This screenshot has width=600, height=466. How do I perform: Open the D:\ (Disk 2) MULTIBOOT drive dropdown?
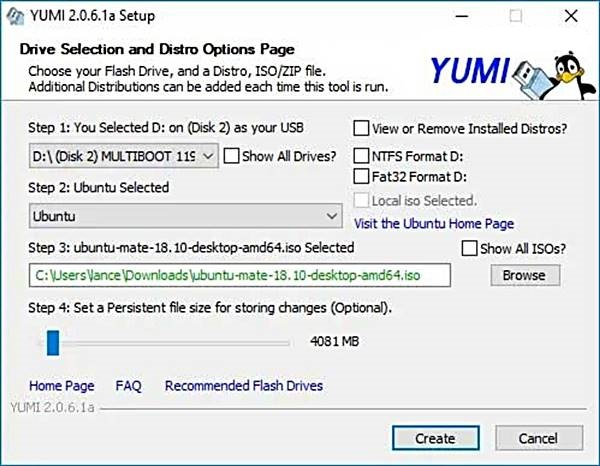(124, 156)
